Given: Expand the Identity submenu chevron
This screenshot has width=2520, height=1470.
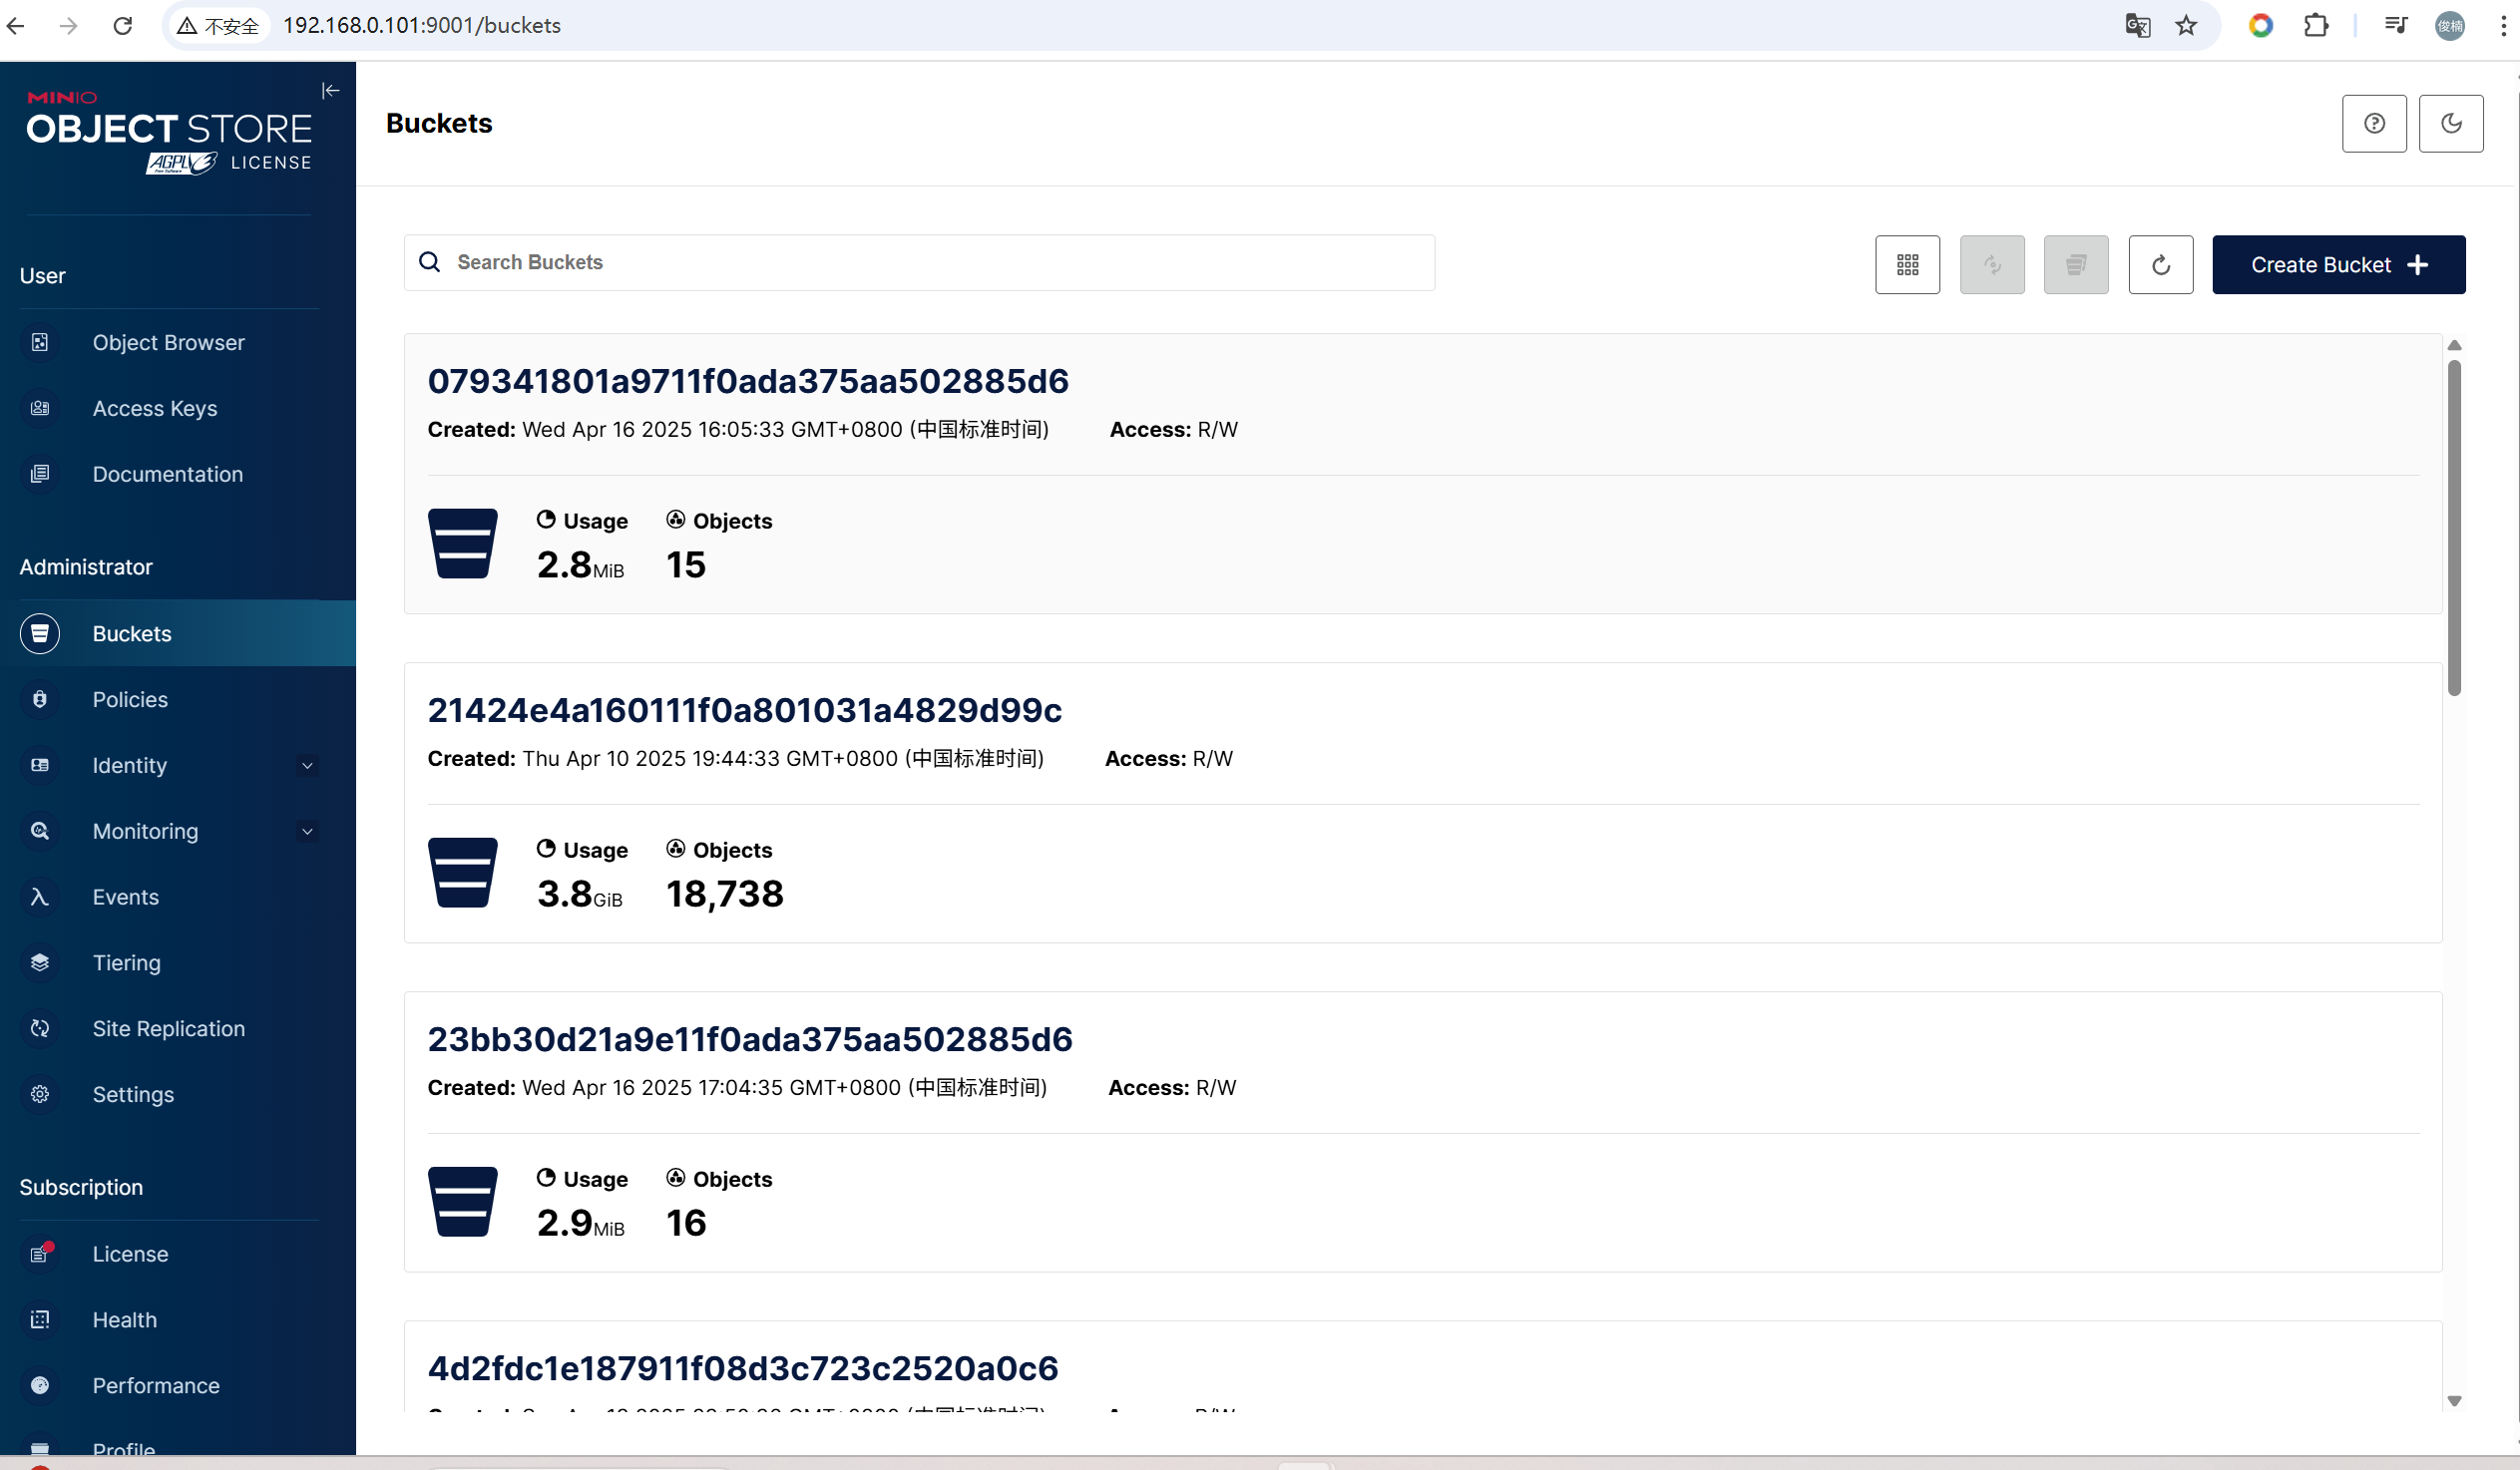Looking at the screenshot, I should [x=307, y=766].
